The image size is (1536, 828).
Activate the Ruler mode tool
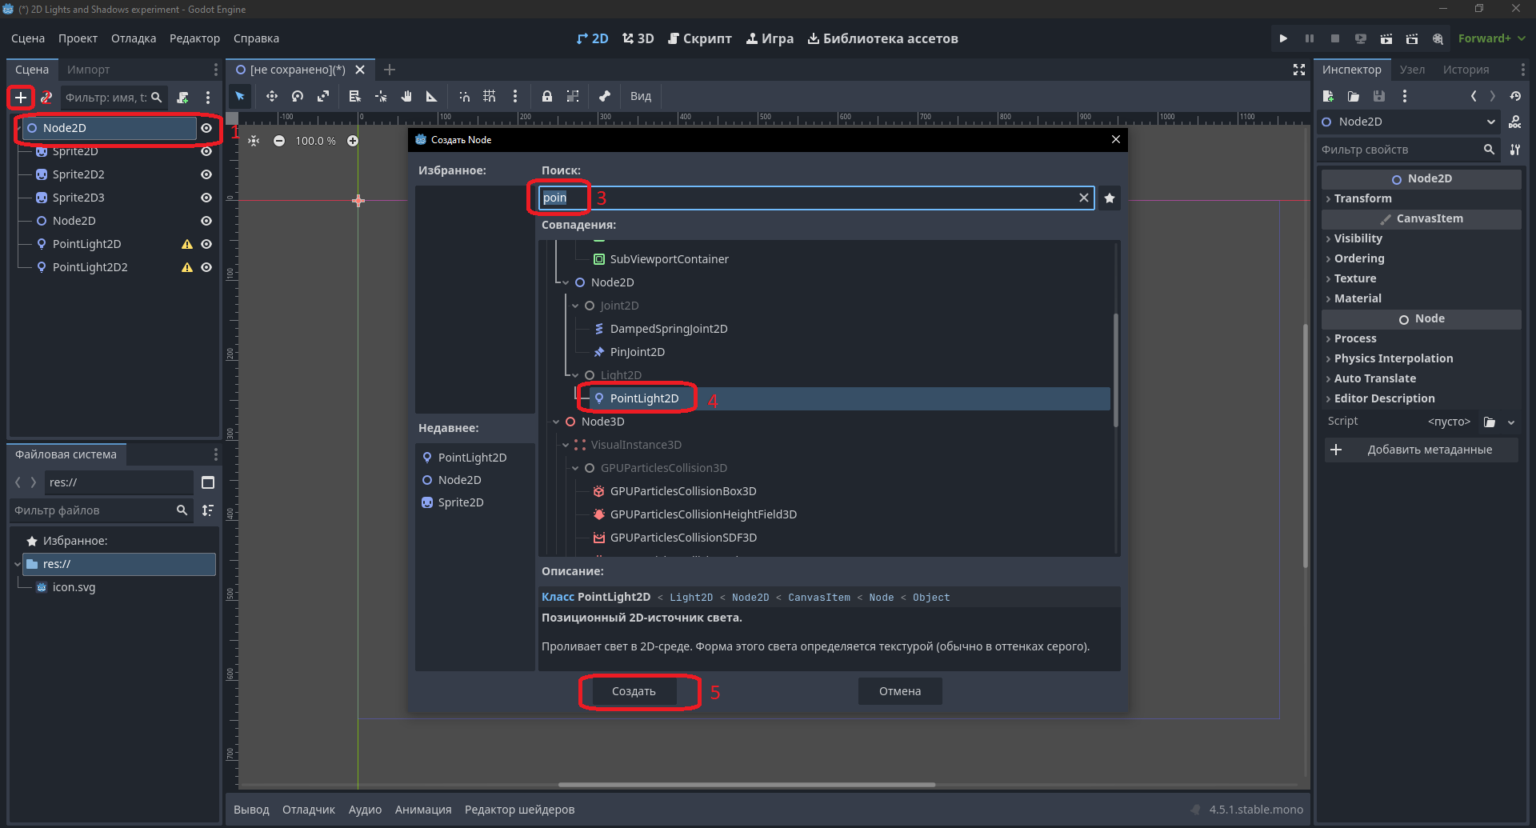click(432, 96)
